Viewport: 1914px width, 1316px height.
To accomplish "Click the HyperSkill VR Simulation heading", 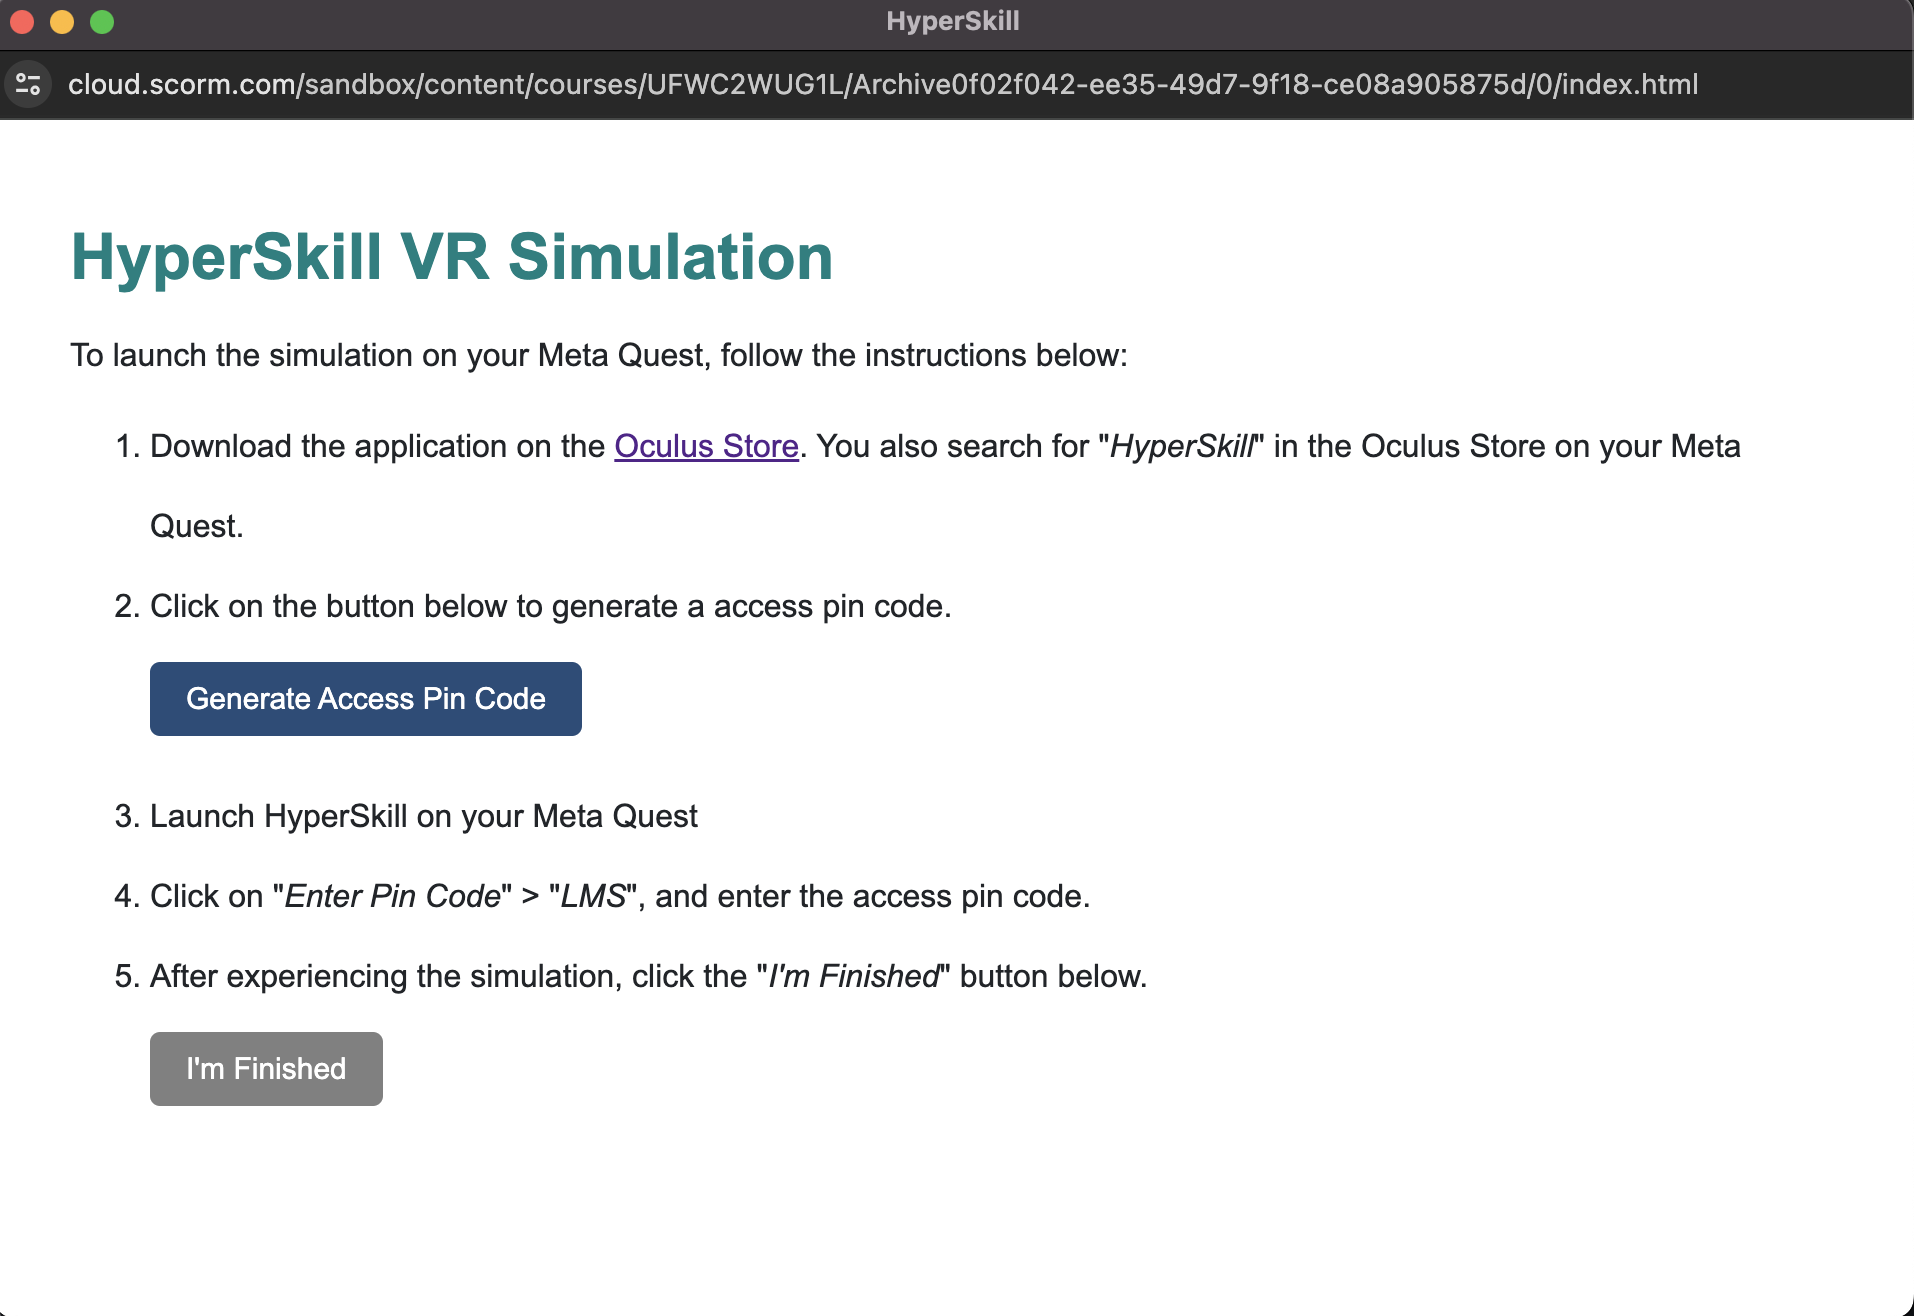I will coord(452,257).
